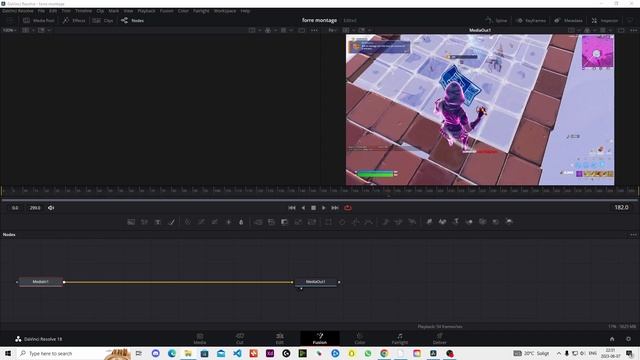Add a Channel Booleans node

pos(271,222)
